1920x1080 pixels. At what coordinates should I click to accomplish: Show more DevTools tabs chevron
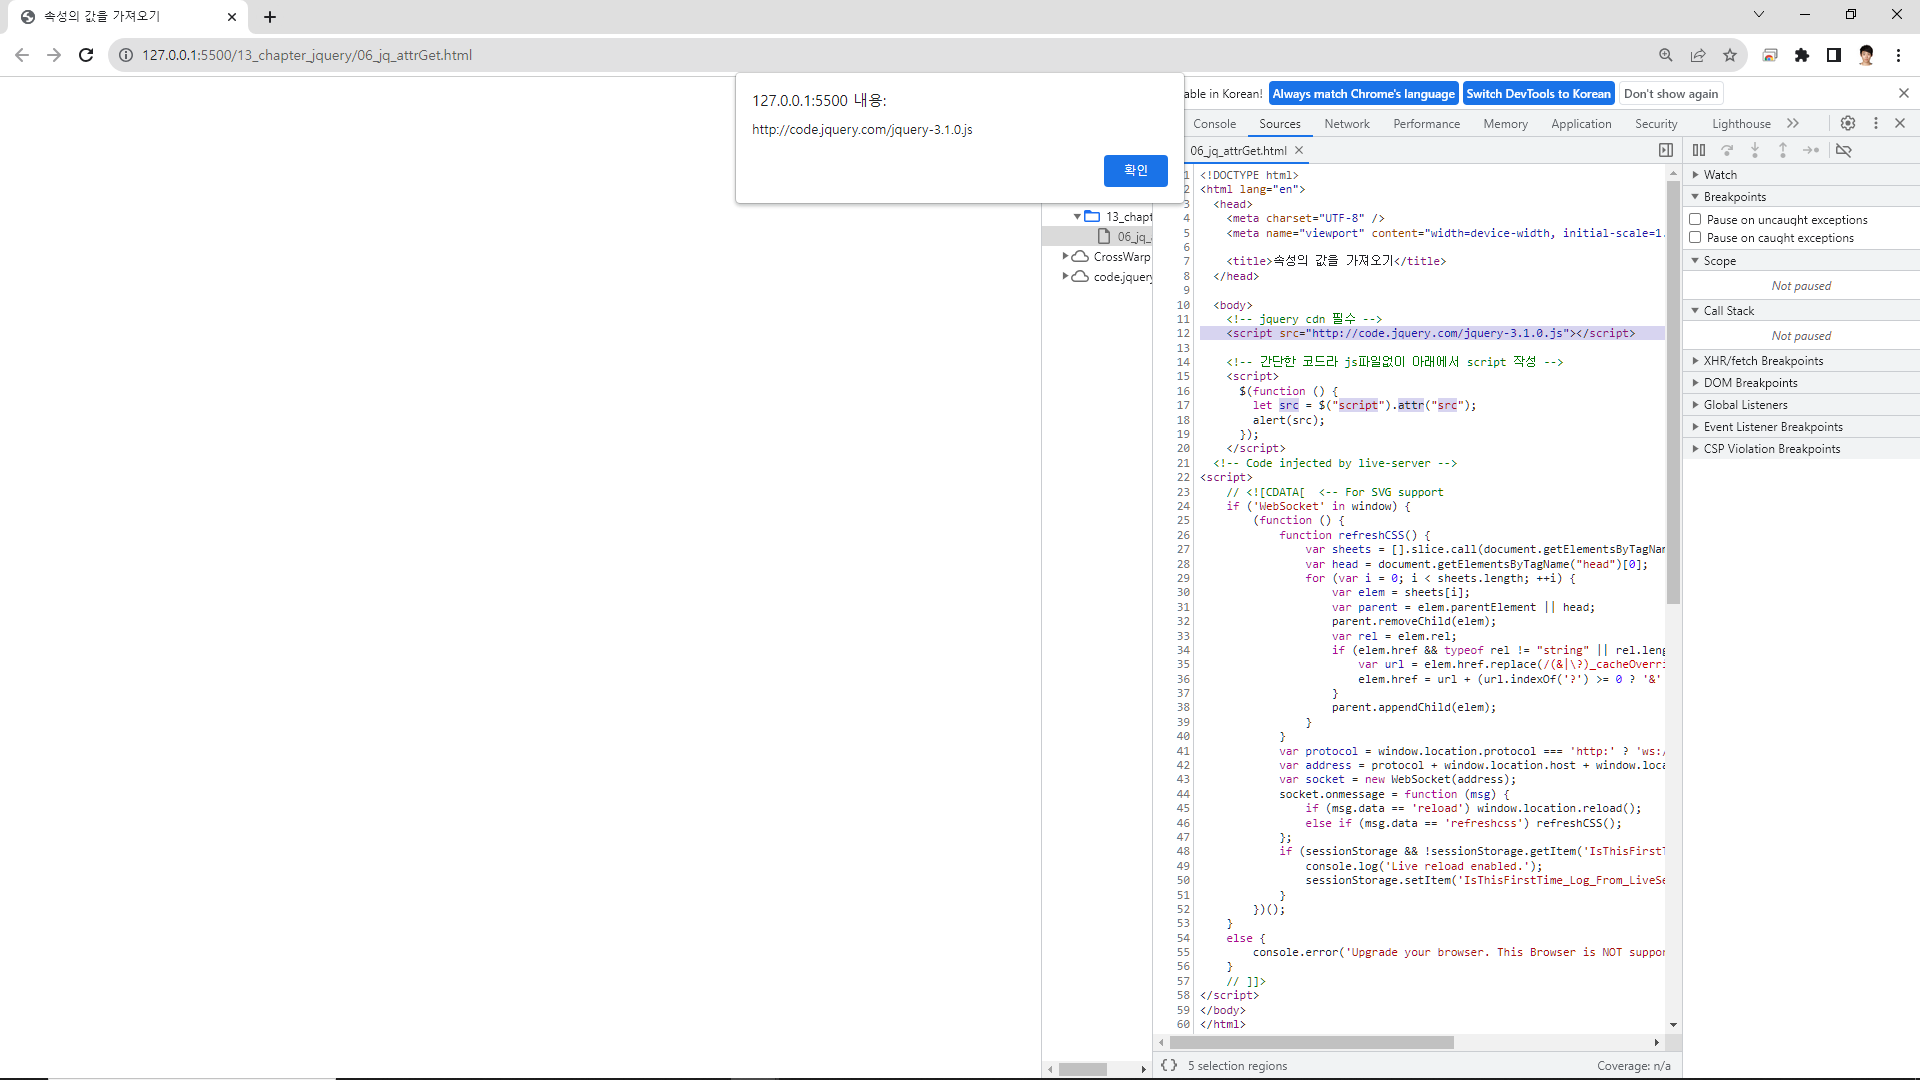1793,123
